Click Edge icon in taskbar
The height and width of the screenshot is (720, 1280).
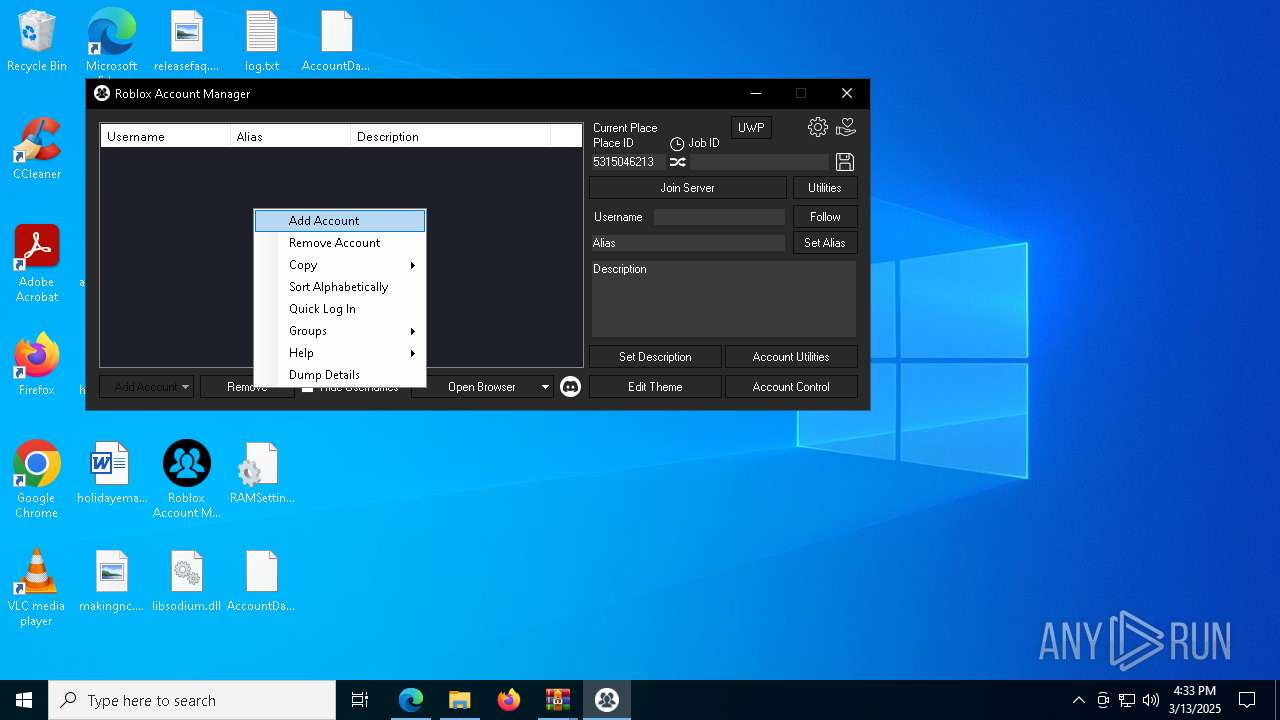(x=411, y=700)
